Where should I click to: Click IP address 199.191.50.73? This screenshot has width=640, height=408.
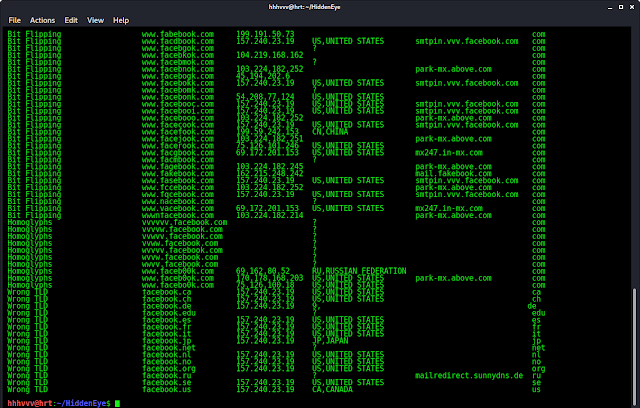click(265, 34)
